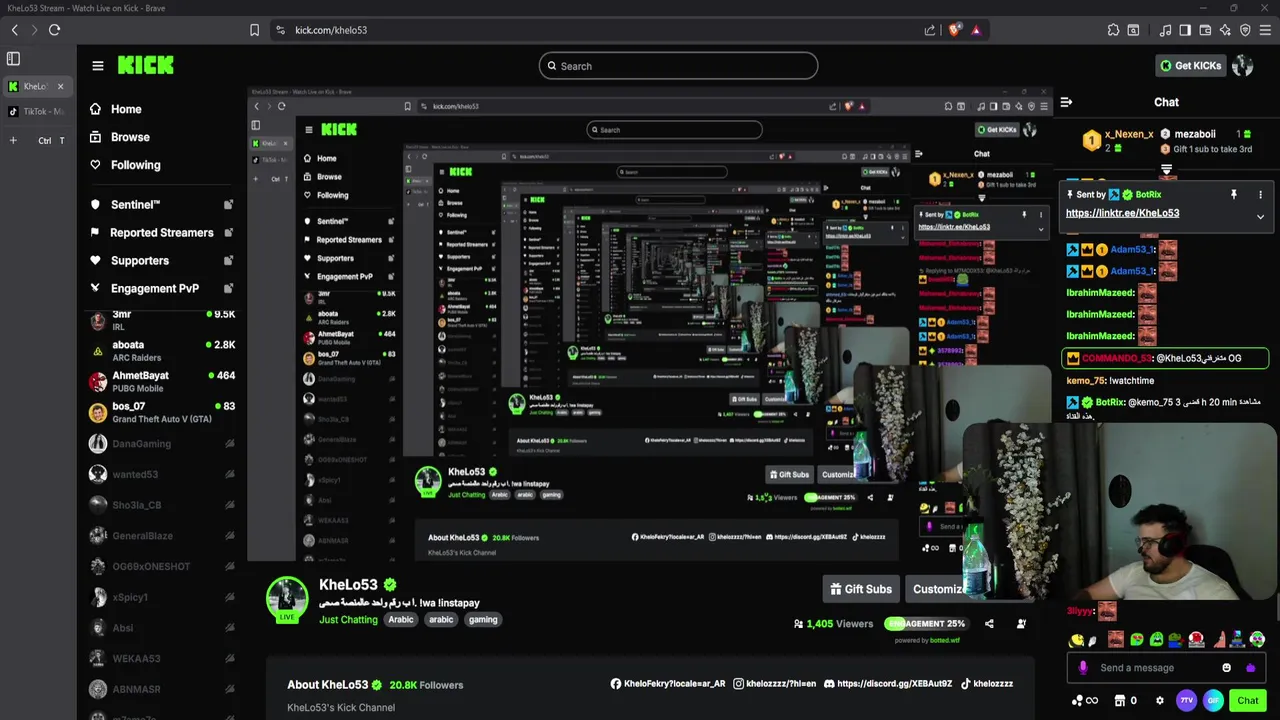Open the GIF button in chat footer
Image resolution: width=1280 pixels, height=720 pixels.
1213,701
